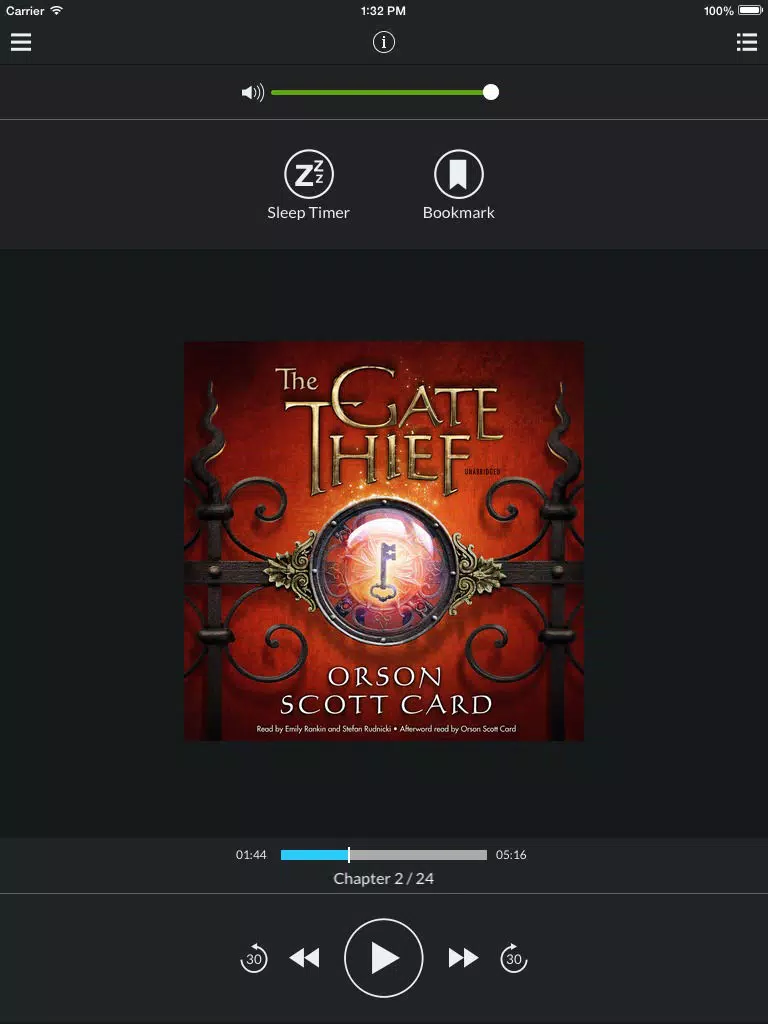Image resolution: width=768 pixels, height=1024 pixels.
Task: Go to previous chapter
Action: pyautogui.click(x=304, y=958)
